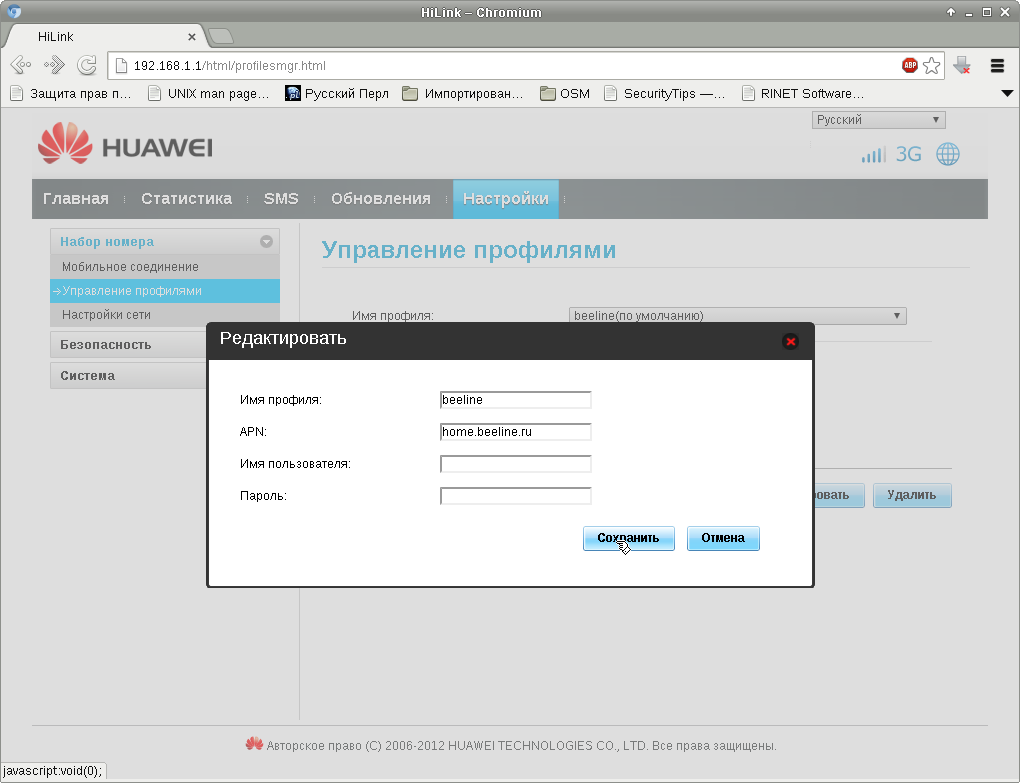The width and height of the screenshot is (1020, 783).
Task: Expand the beeline profile name dropdown
Action: pyautogui.click(x=737, y=315)
